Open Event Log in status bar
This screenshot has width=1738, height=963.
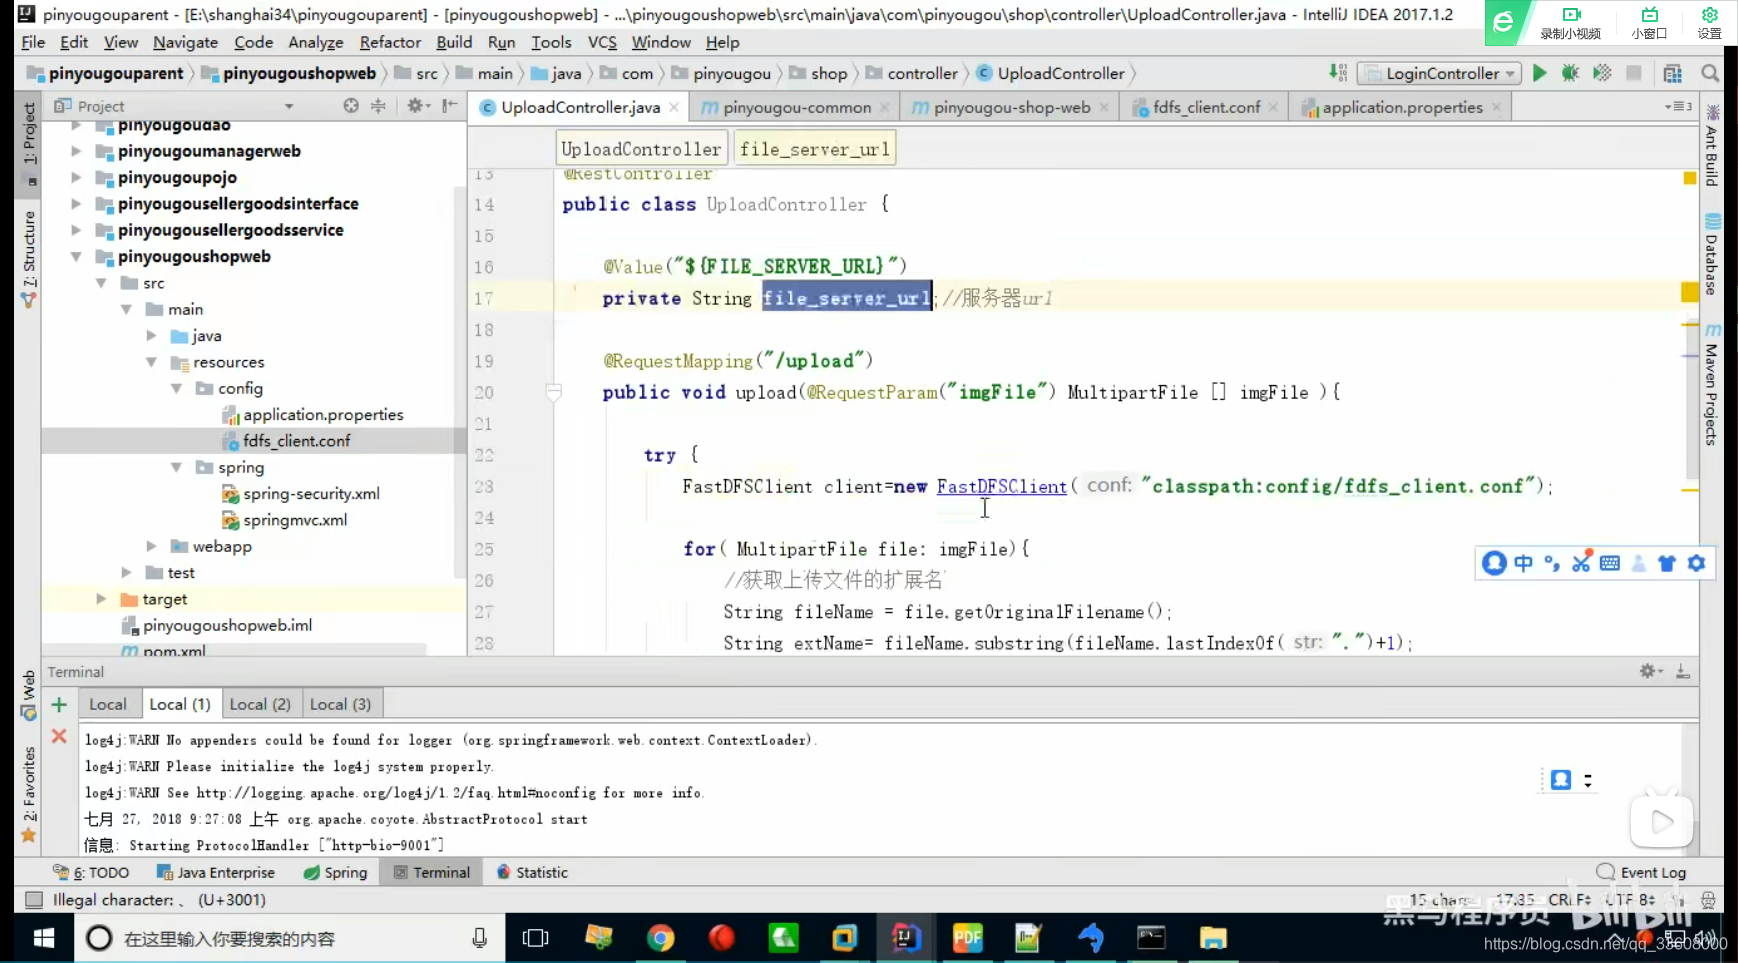pos(1641,872)
